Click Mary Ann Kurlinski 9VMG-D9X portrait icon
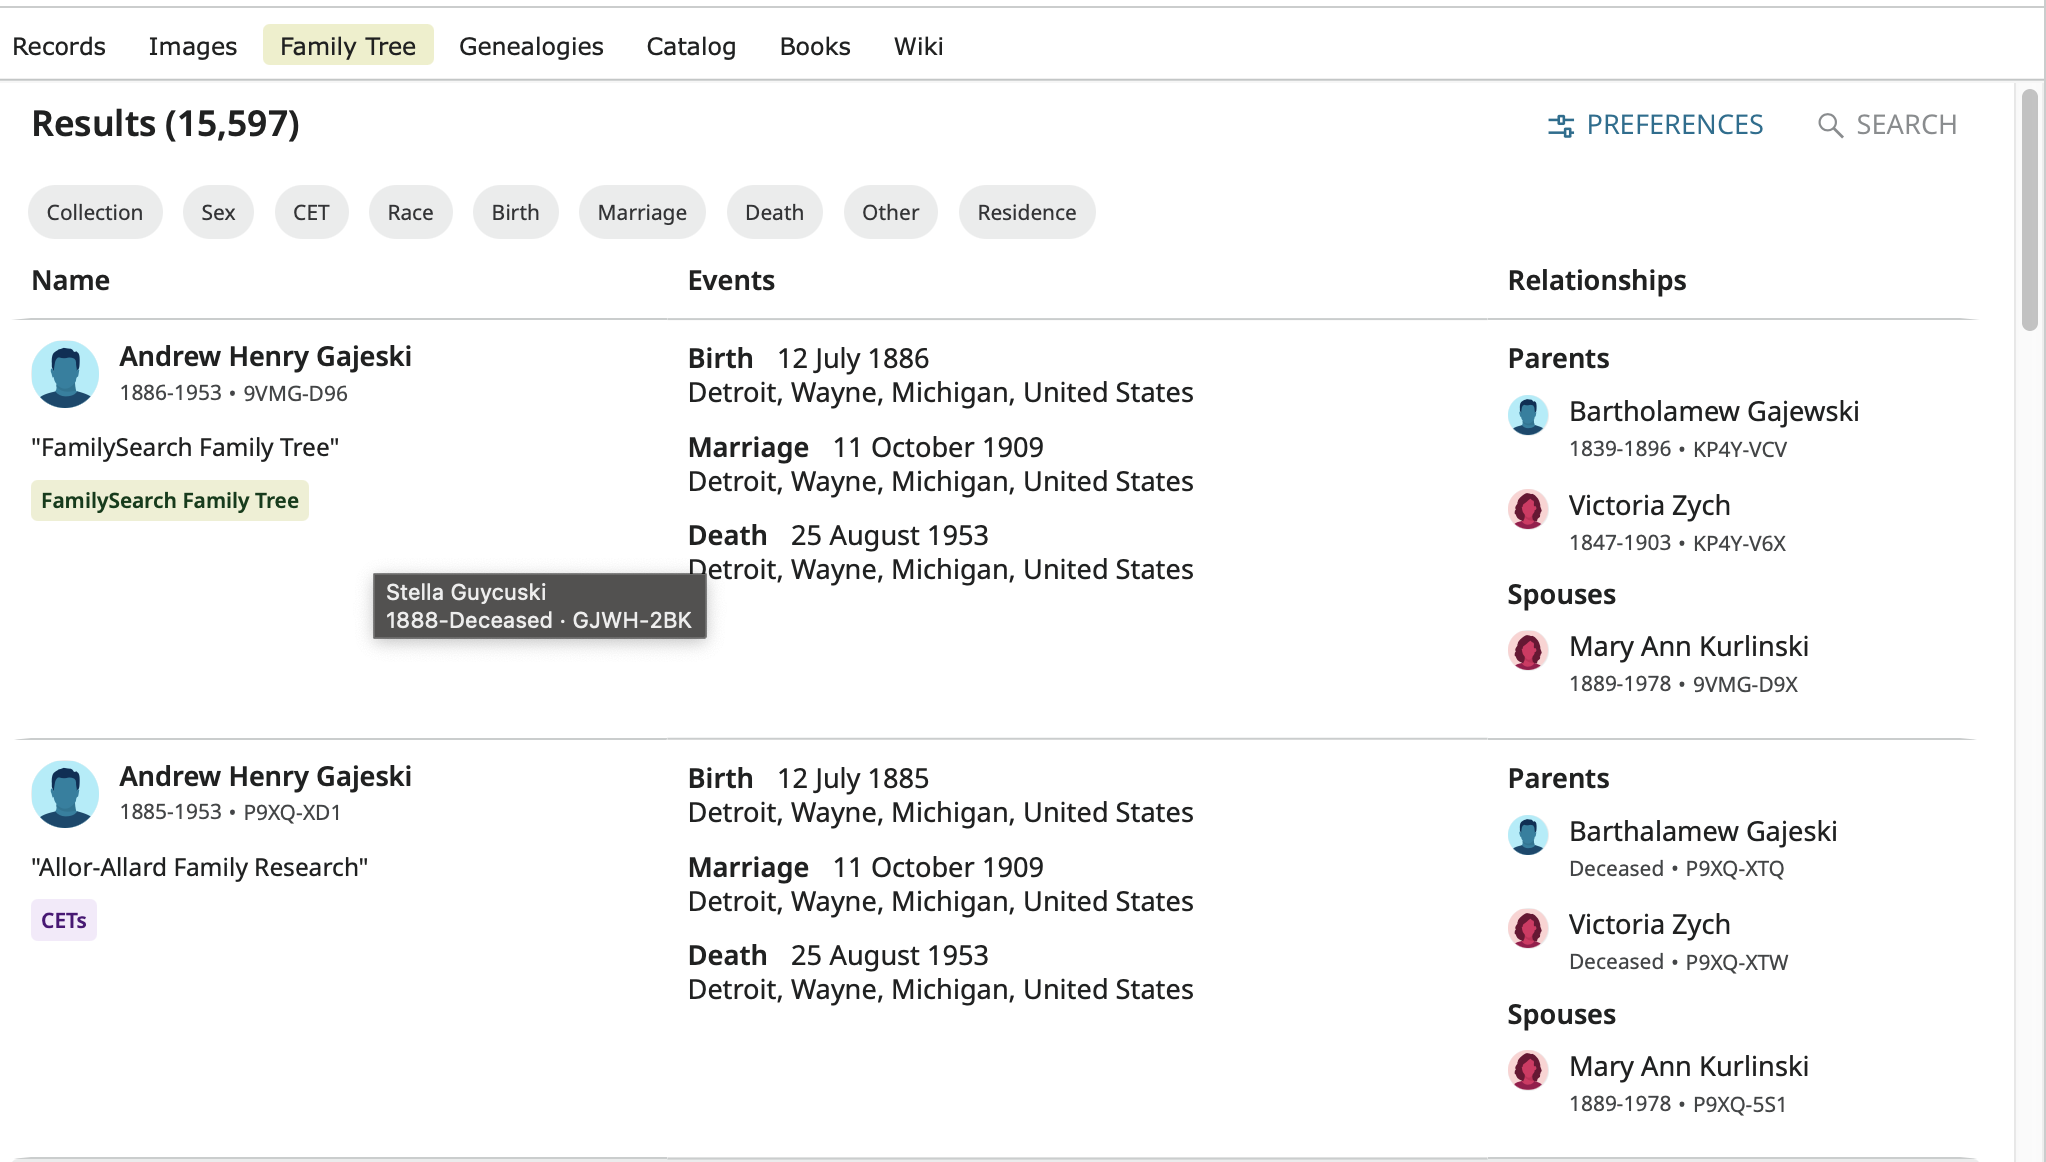 pos(1527,650)
